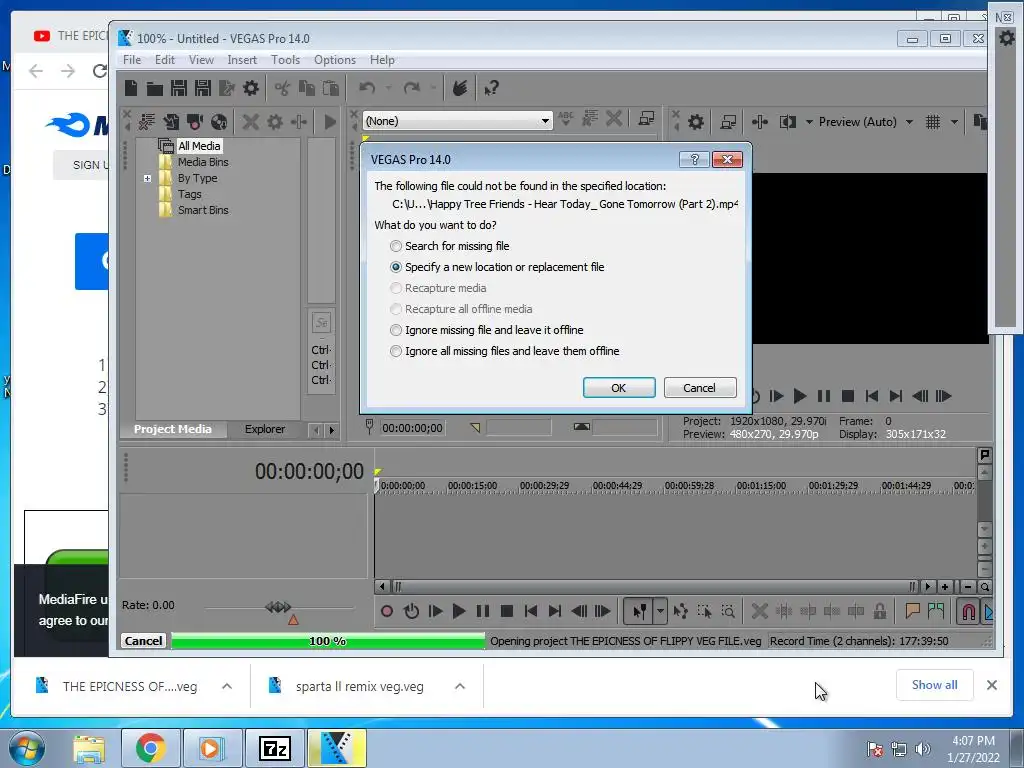
Task: Open the edit tool selector dropdown arrow
Action: [660, 611]
